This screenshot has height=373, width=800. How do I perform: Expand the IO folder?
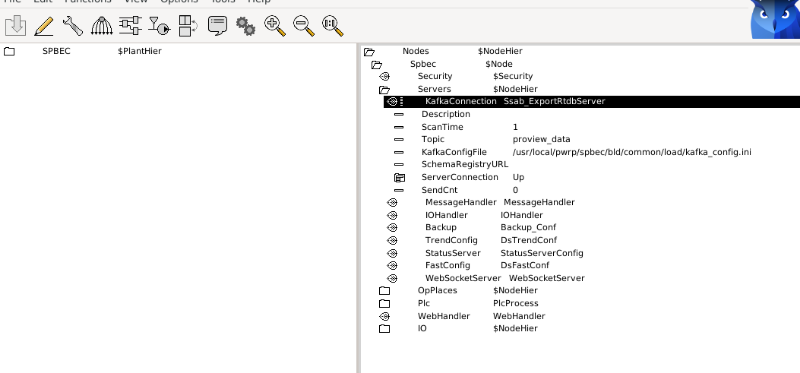(384, 329)
